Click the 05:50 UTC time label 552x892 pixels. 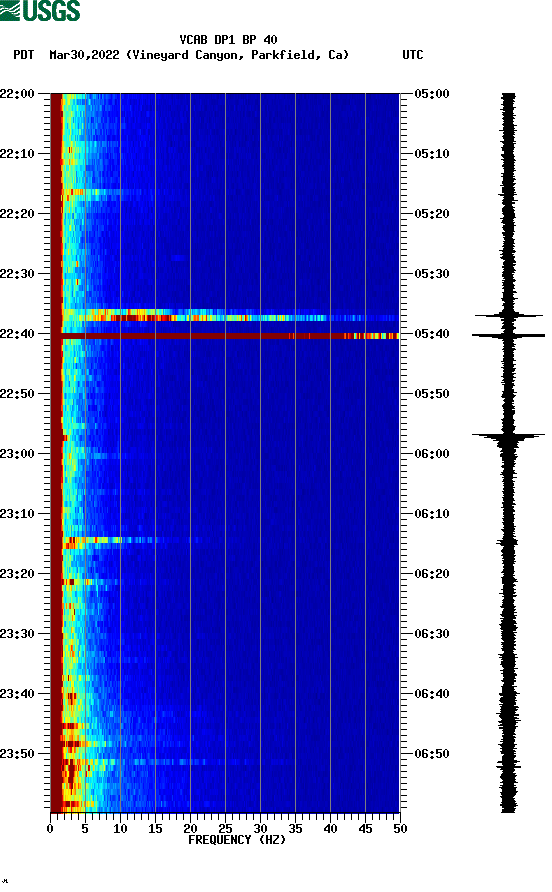point(431,394)
